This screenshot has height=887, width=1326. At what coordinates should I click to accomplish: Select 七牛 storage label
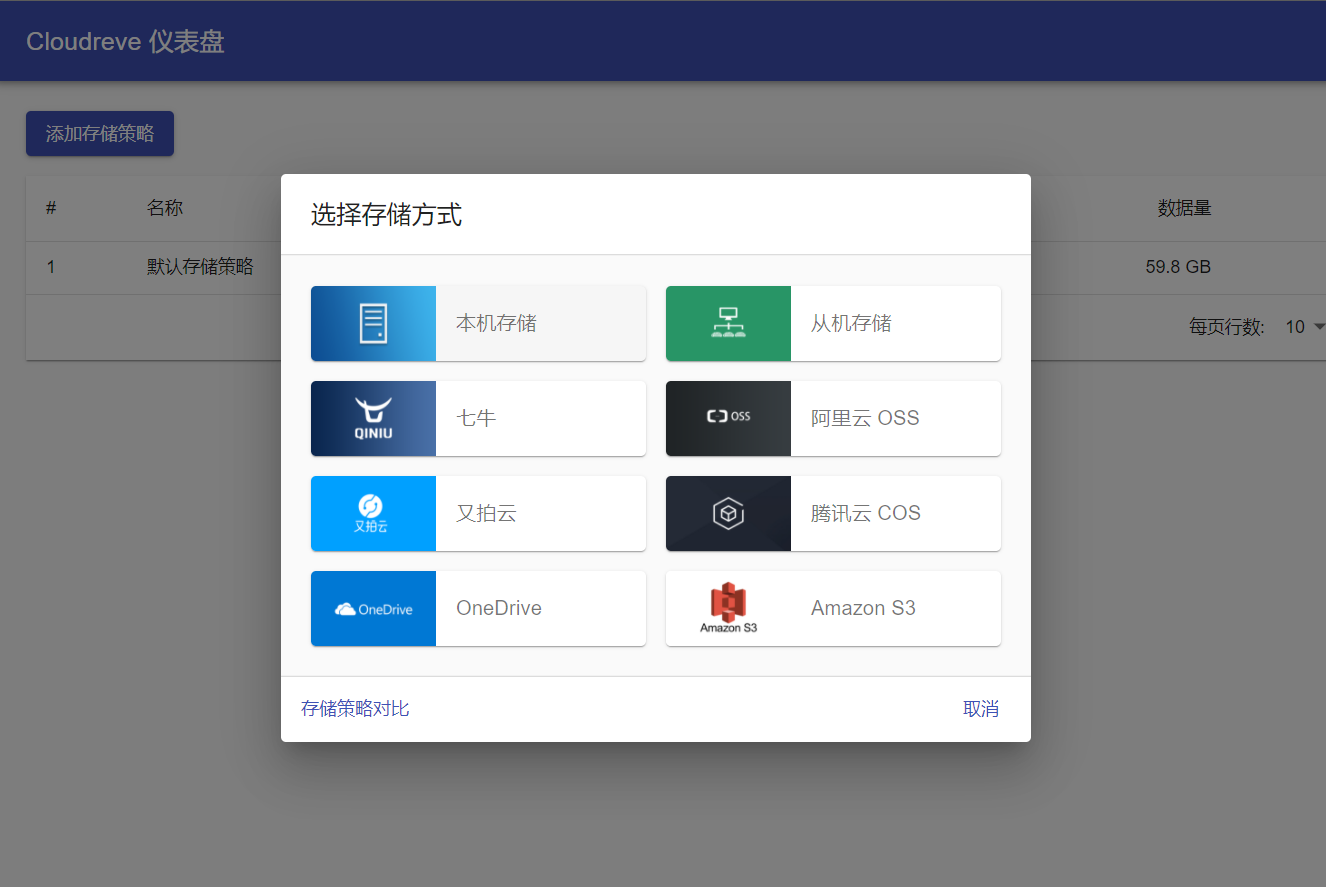(x=476, y=418)
